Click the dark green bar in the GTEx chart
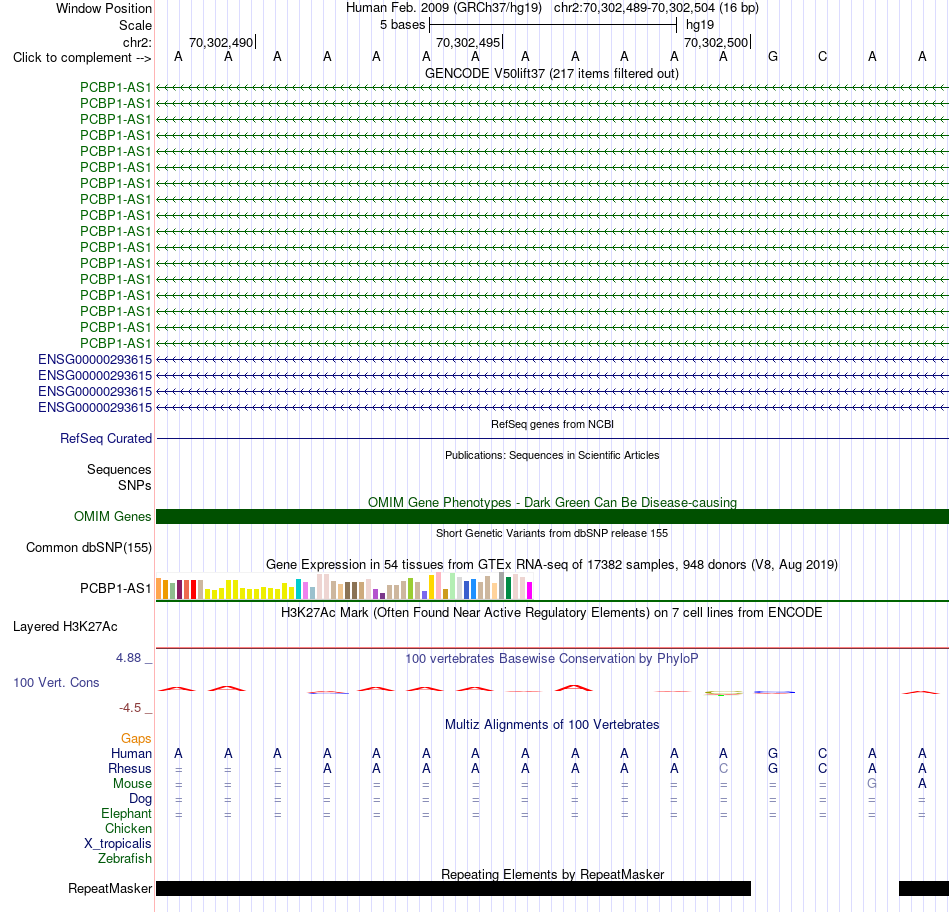This screenshot has width=950, height=912. (508, 588)
